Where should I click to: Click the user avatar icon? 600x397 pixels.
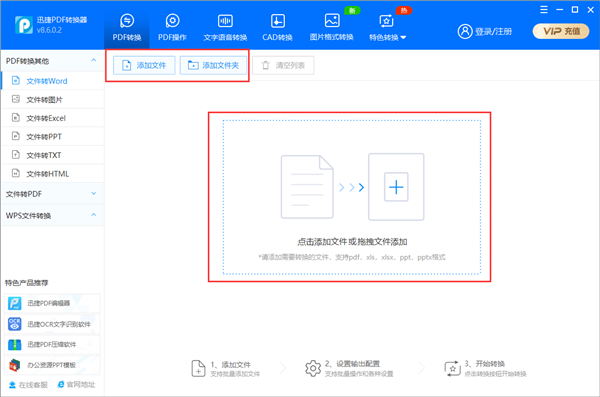pyautogui.click(x=465, y=31)
